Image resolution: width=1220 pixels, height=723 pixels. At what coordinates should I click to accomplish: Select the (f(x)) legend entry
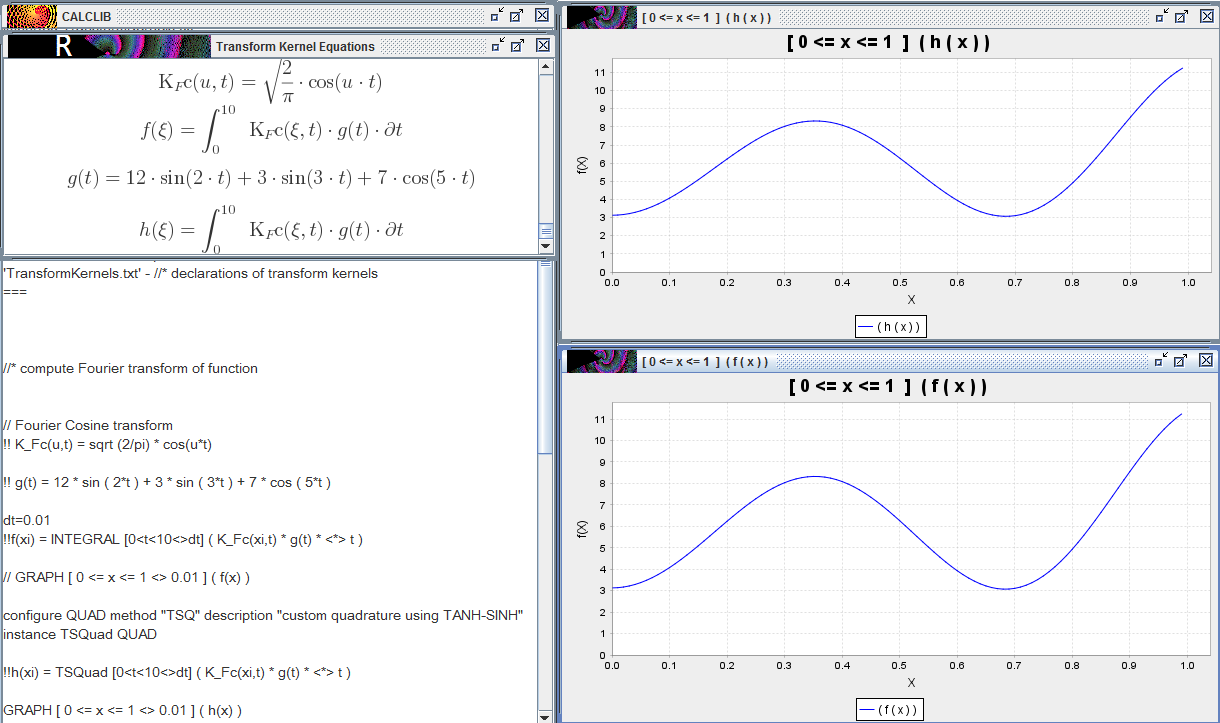click(x=890, y=709)
